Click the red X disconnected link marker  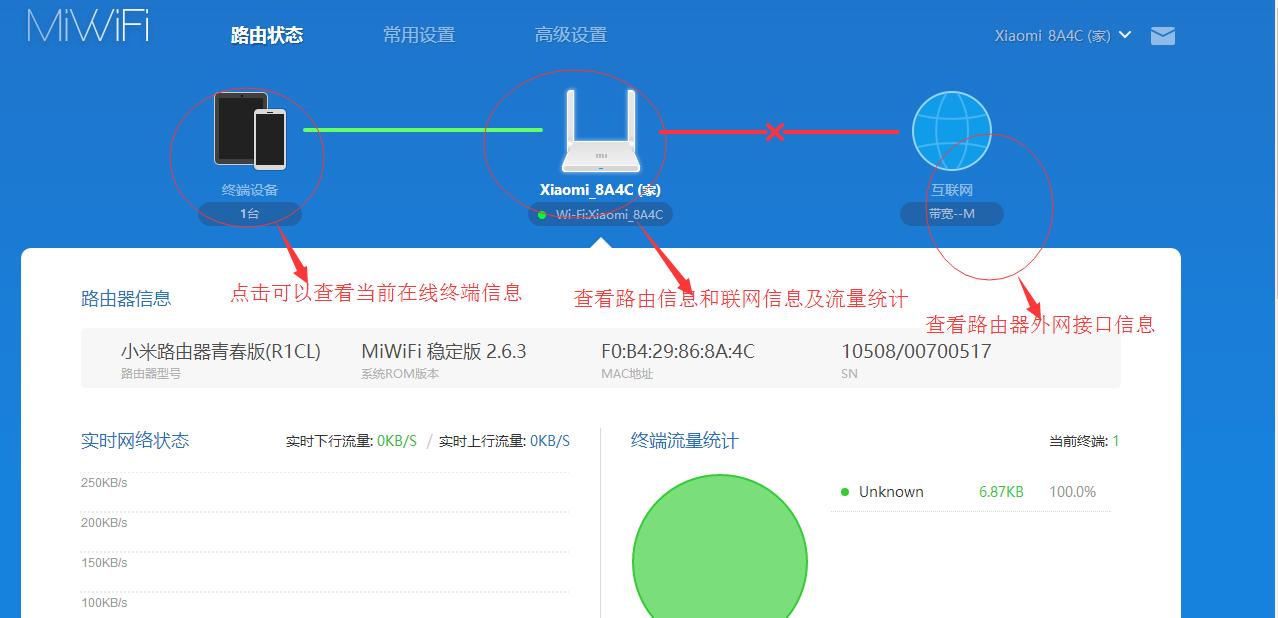click(774, 131)
